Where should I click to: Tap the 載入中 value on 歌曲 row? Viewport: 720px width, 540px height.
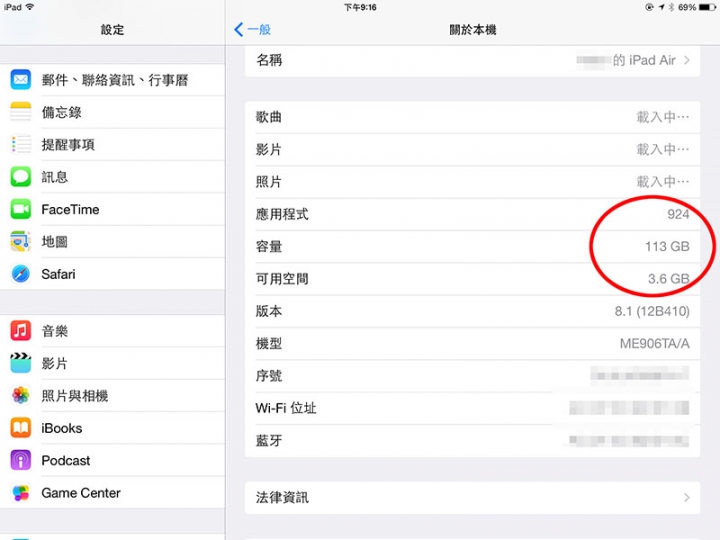663,117
